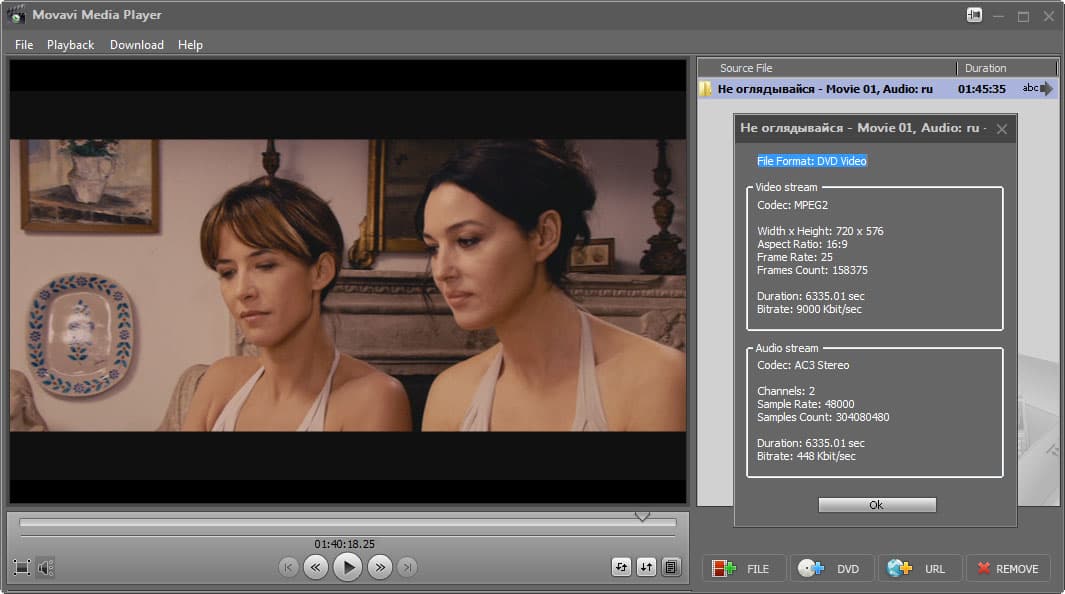The height and width of the screenshot is (594, 1065).
Task: Expand the abc subtitles arrow
Action: tap(1045, 89)
